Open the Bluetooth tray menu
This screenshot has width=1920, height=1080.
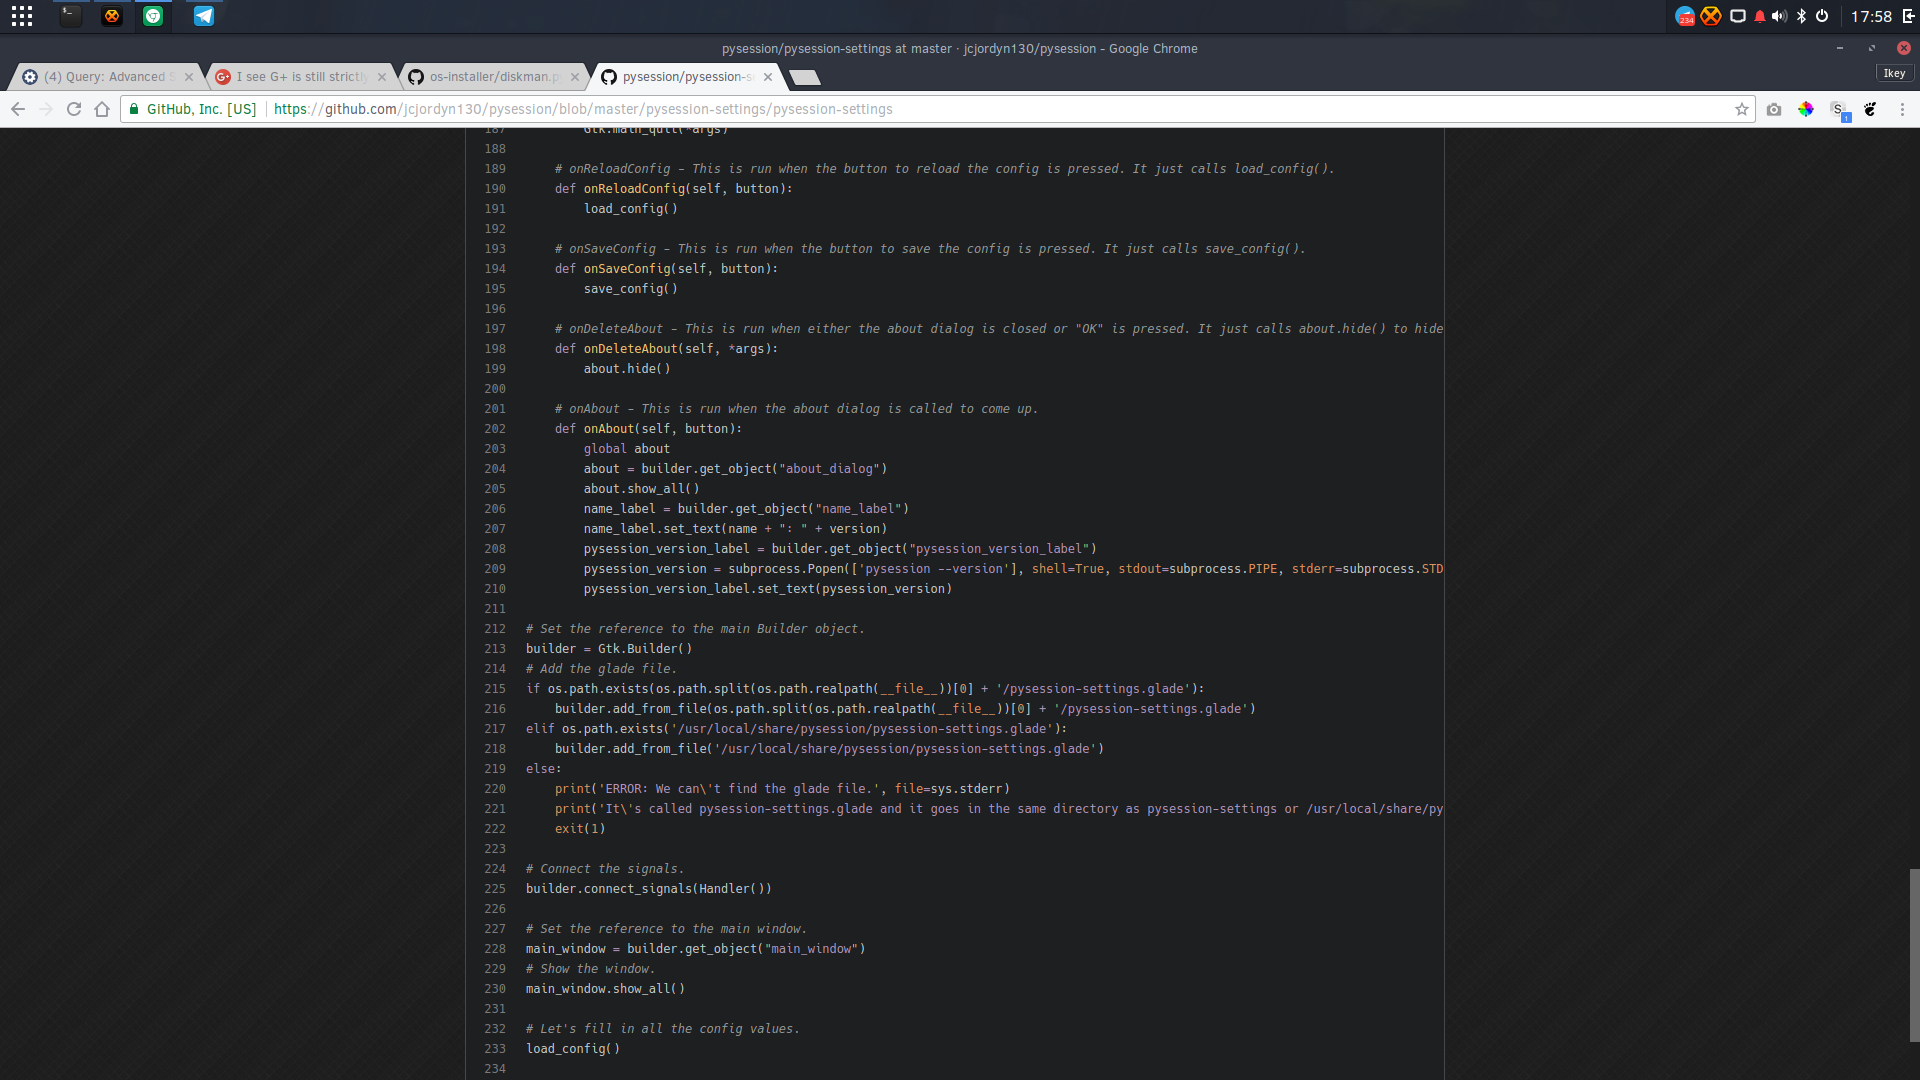click(x=1801, y=16)
